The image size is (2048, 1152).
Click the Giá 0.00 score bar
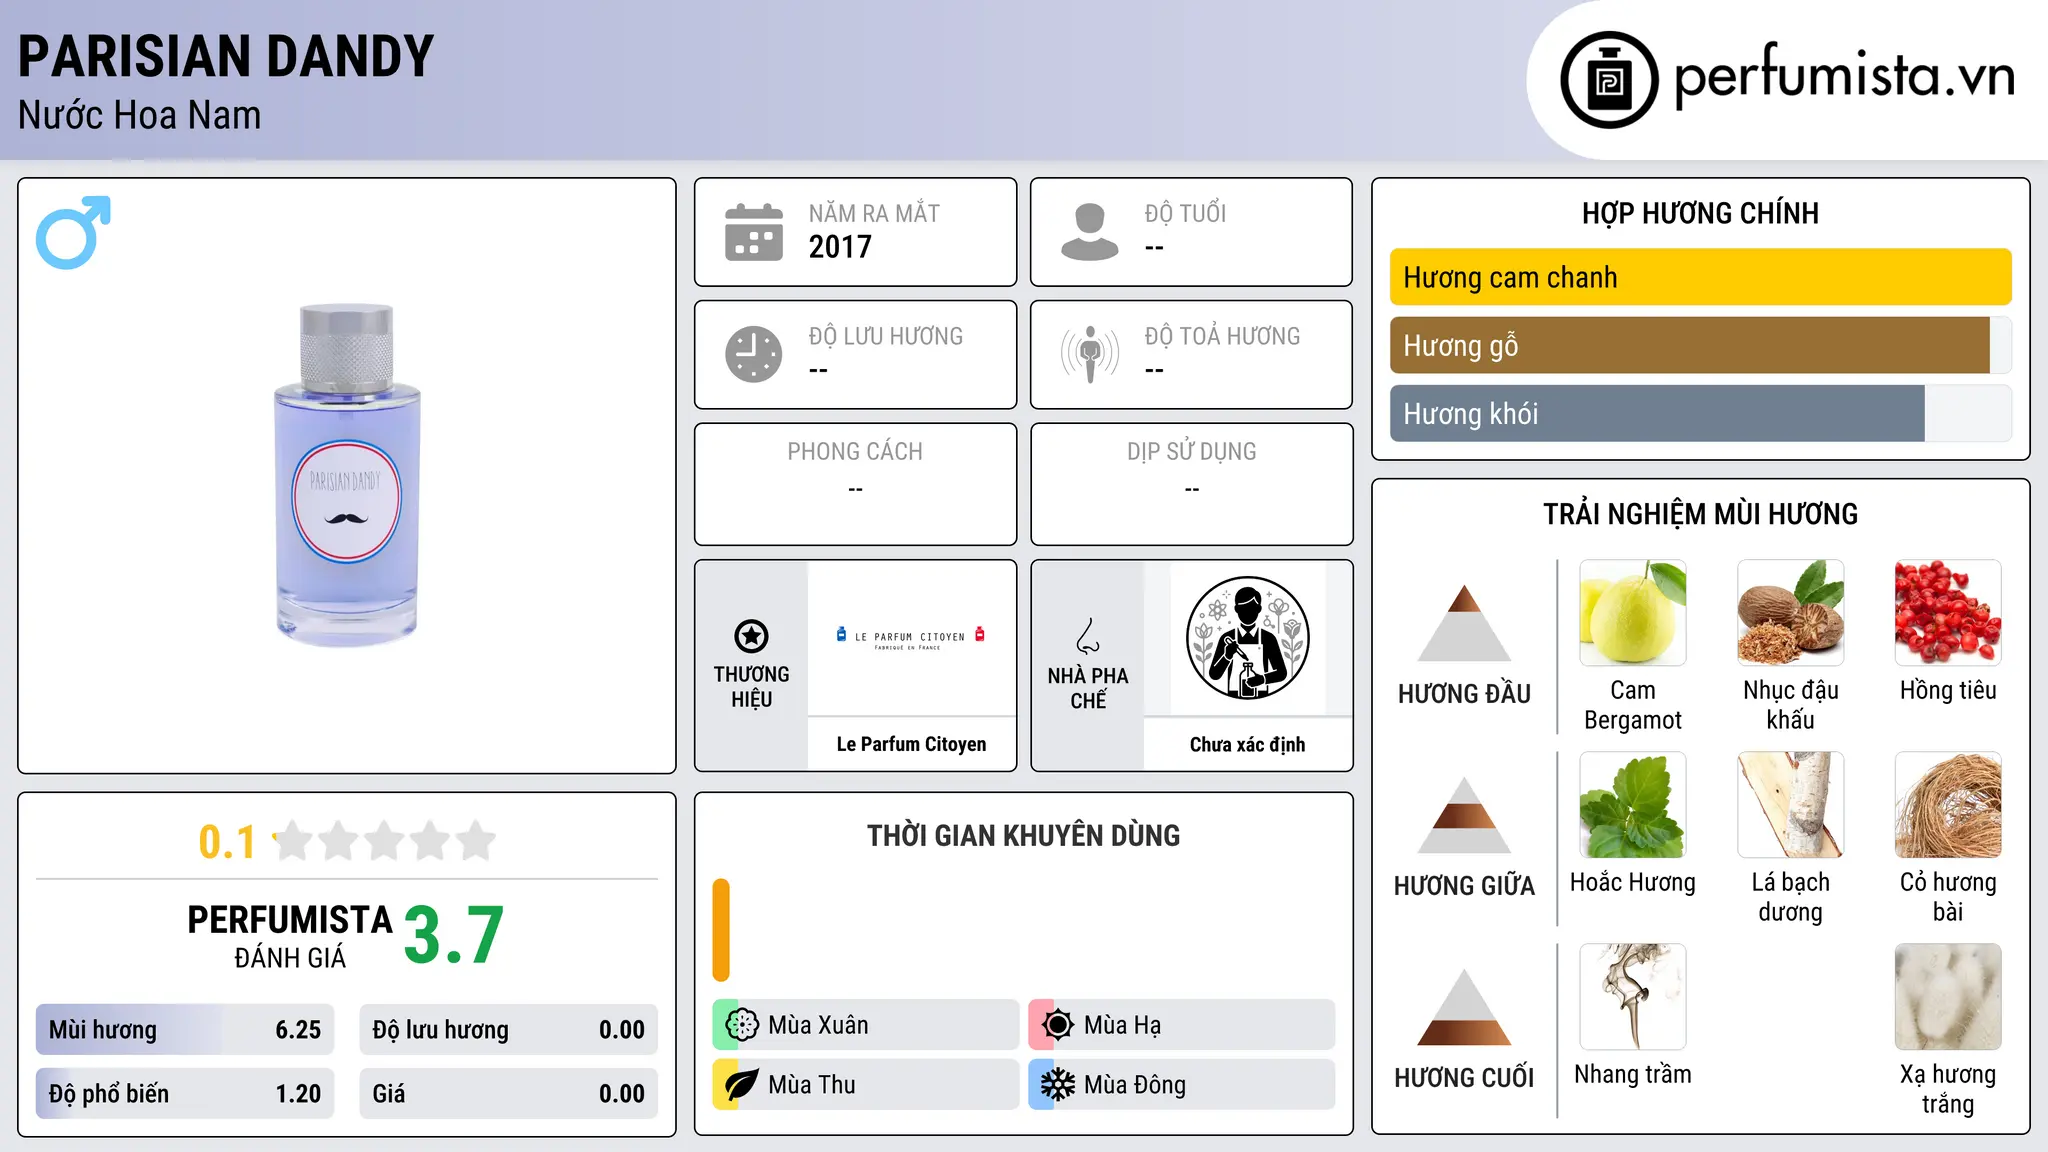[509, 1094]
